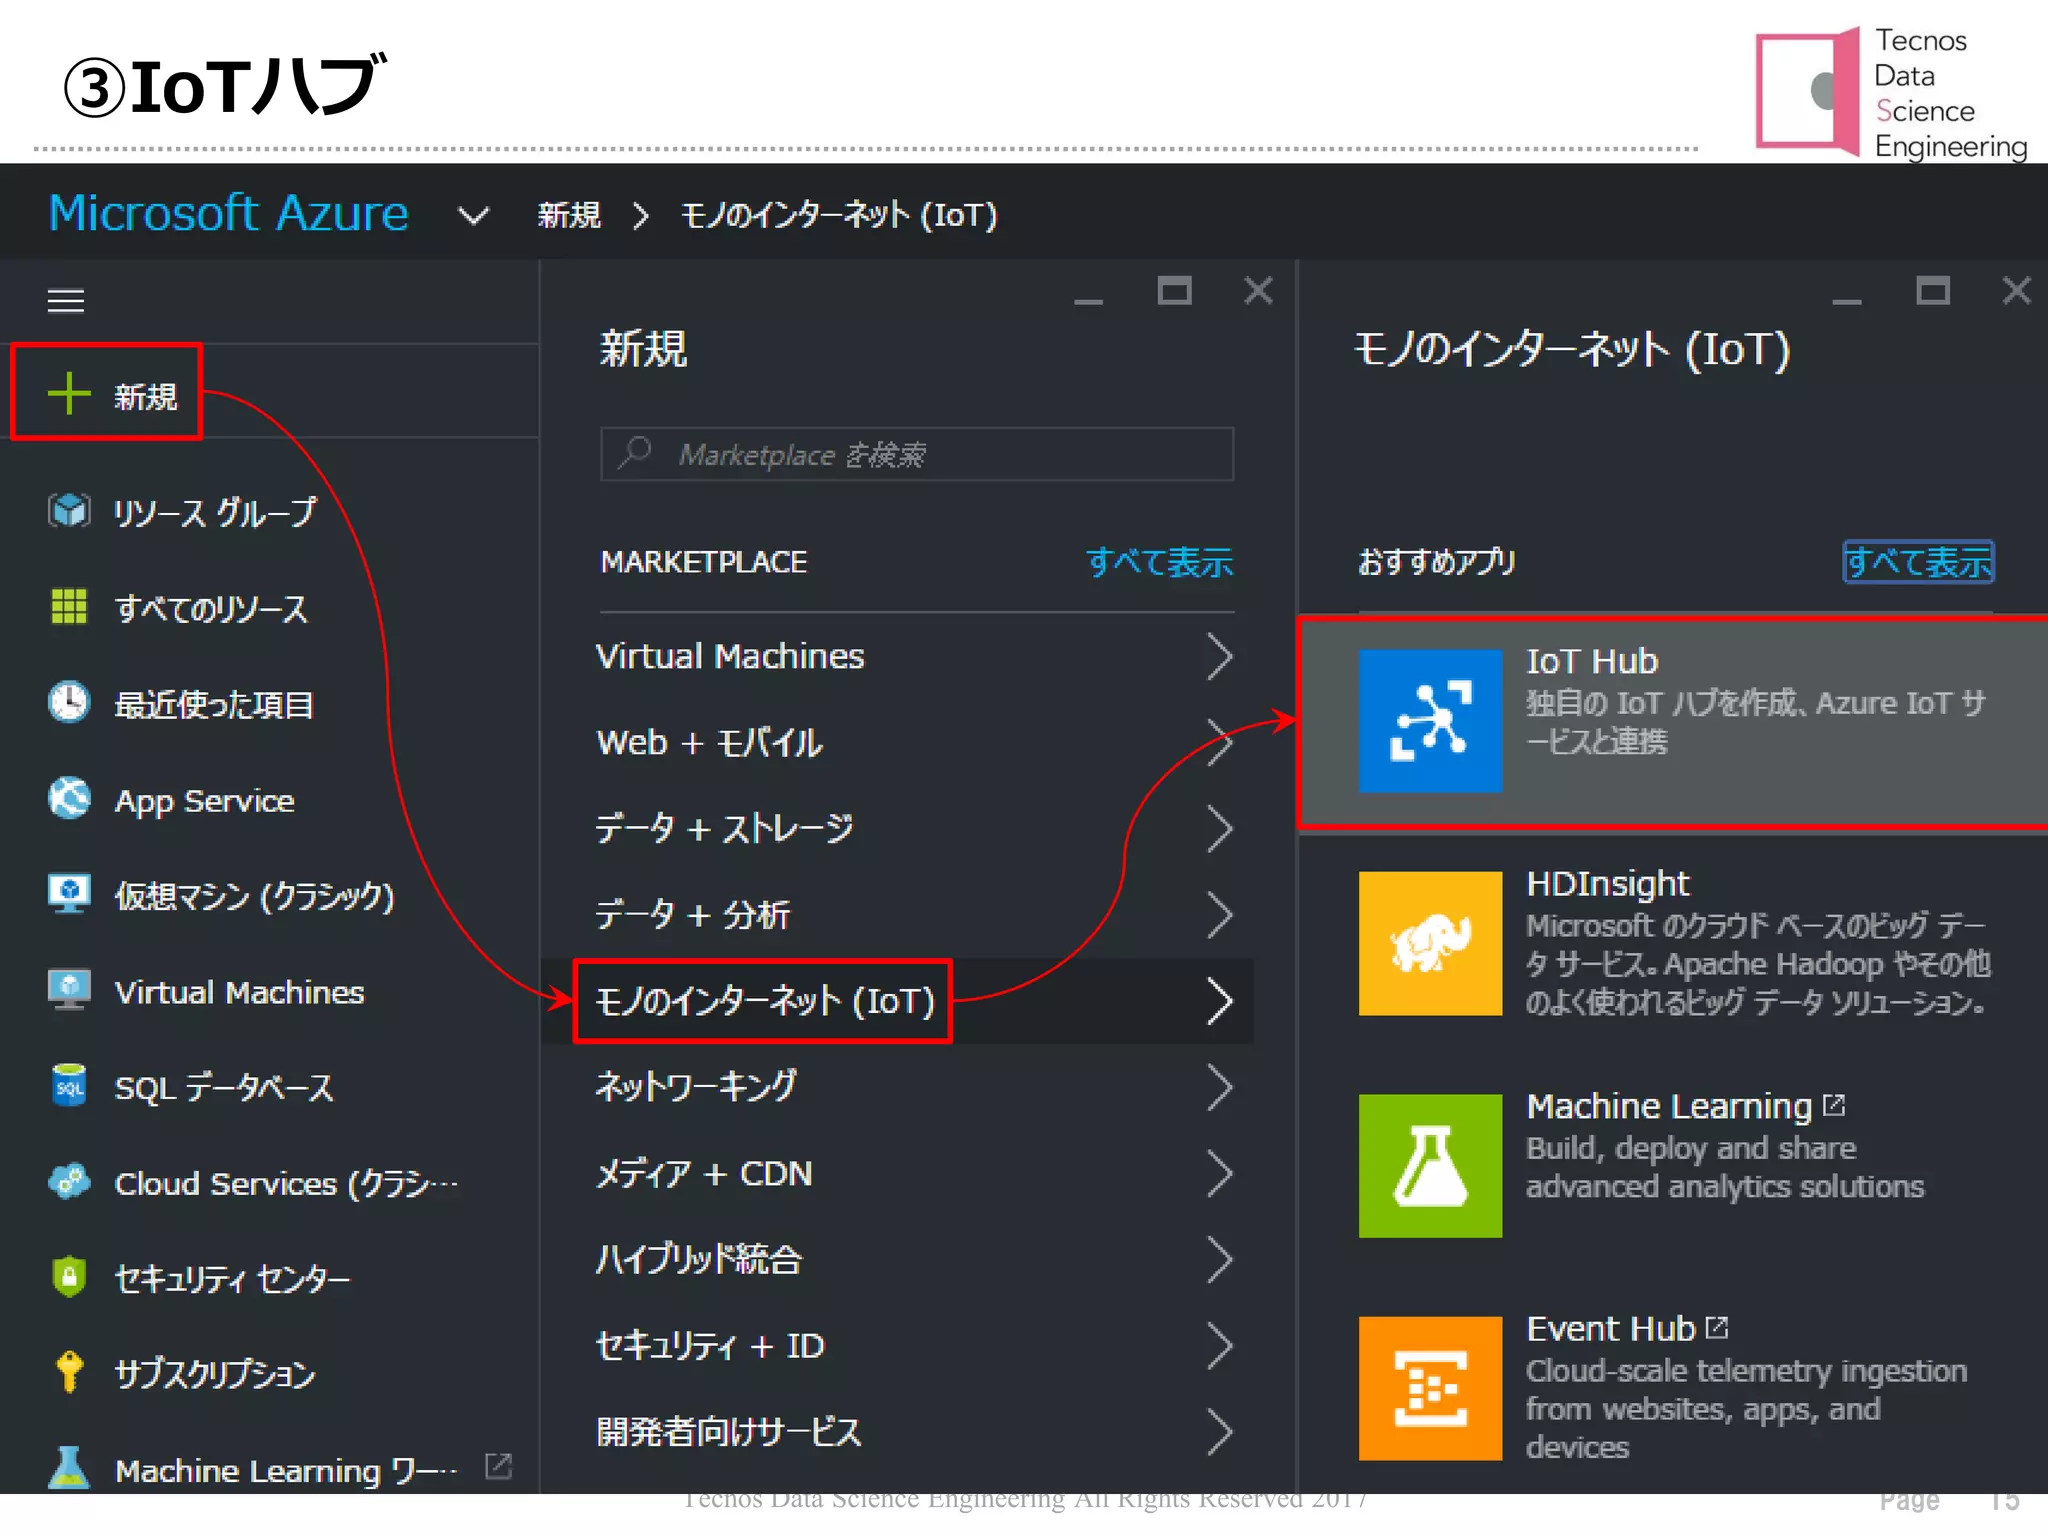Image resolution: width=2048 pixels, height=1536 pixels.
Task: Click すべて表示 link in おすすめアプリ section
Action: point(1918,561)
